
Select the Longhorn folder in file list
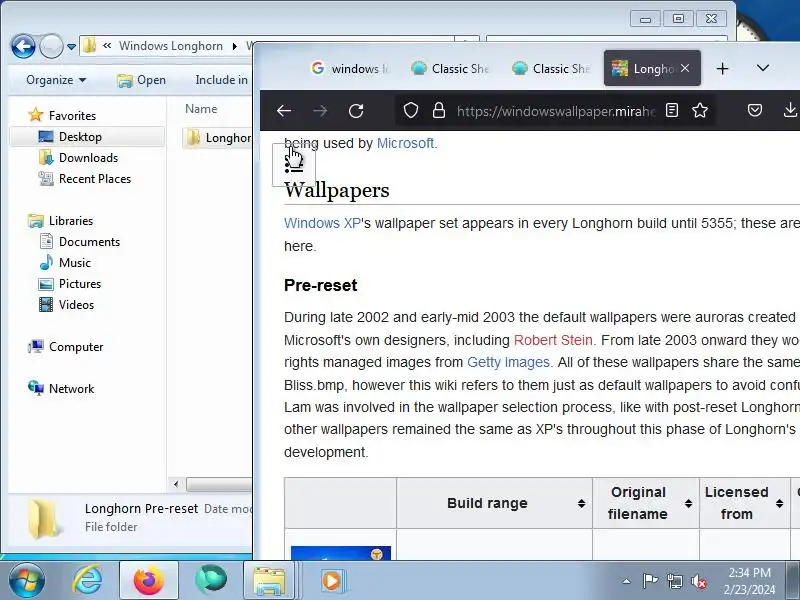pyautogui.click(x=218, y=138)
